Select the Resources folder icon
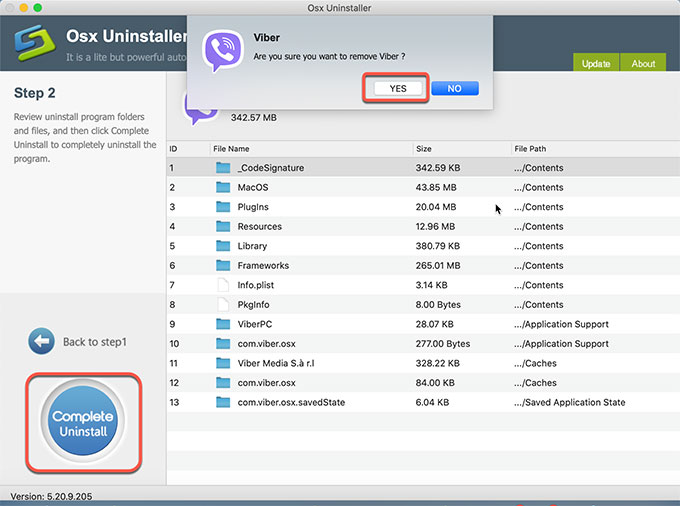The height and width of the screenshot is (506, 680). [223, 226]
